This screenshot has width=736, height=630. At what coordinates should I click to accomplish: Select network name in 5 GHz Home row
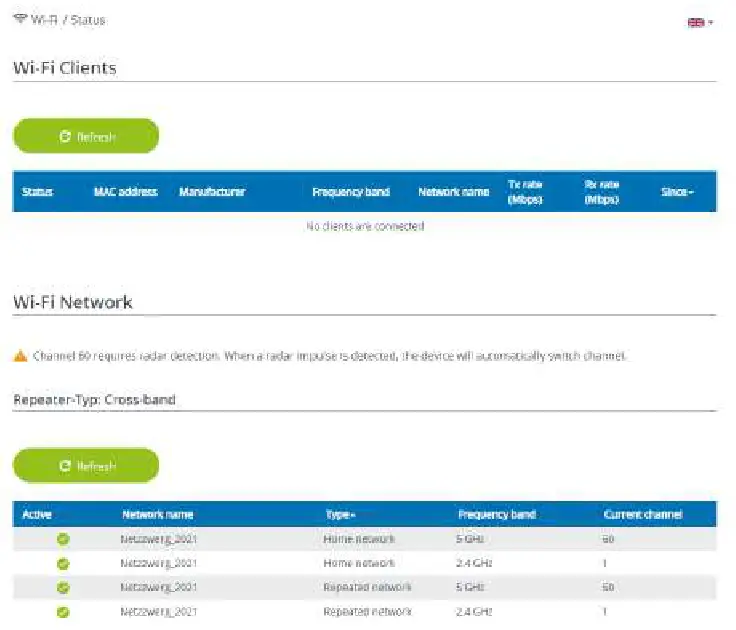(x=158, y=539)
